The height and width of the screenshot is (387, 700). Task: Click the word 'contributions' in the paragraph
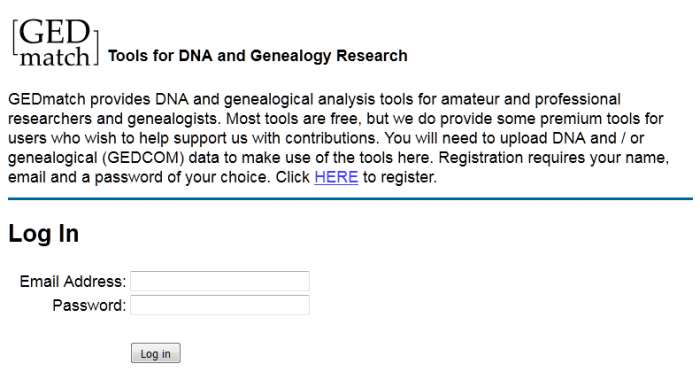click(x=331, y=138)
